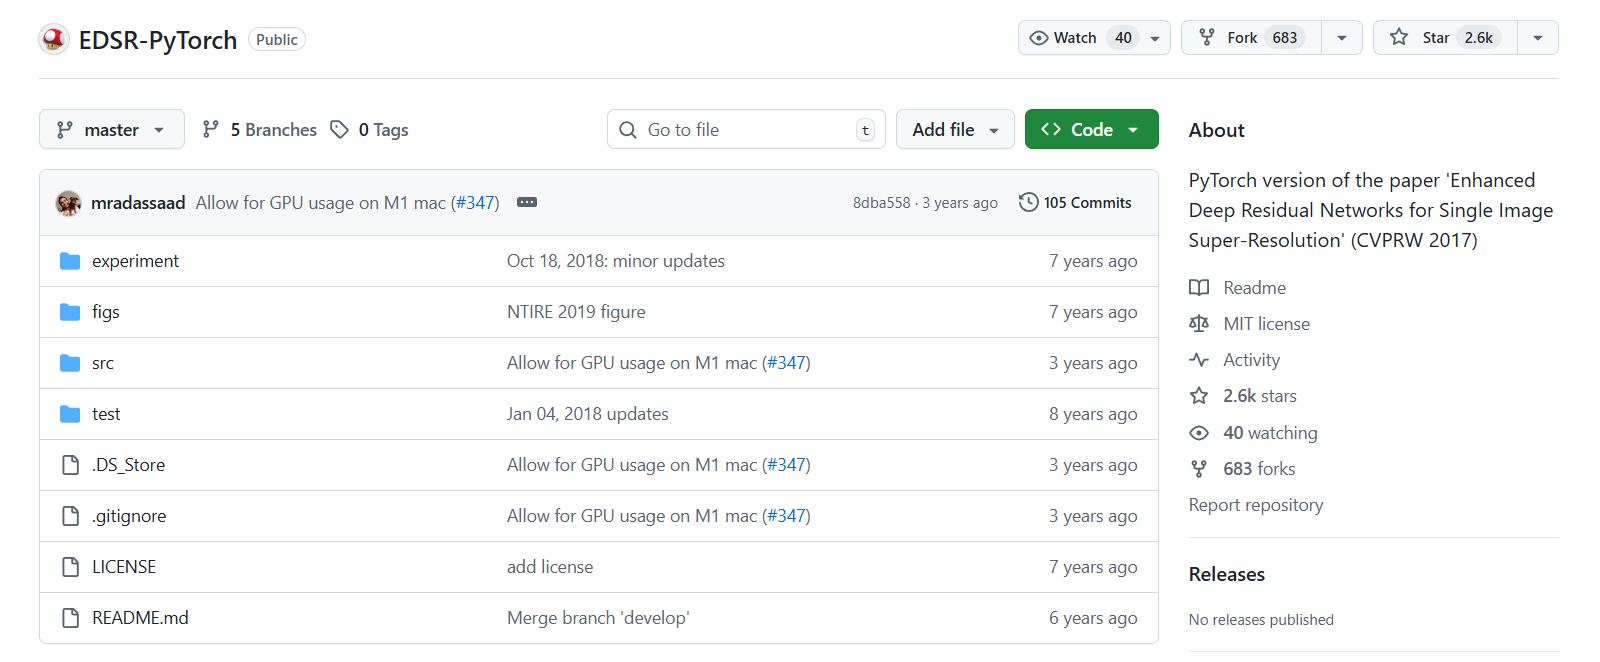Open the Watch notifications dropdown arrow
This screenshot has width=1600, height=662.
[x=1155, y=38]
